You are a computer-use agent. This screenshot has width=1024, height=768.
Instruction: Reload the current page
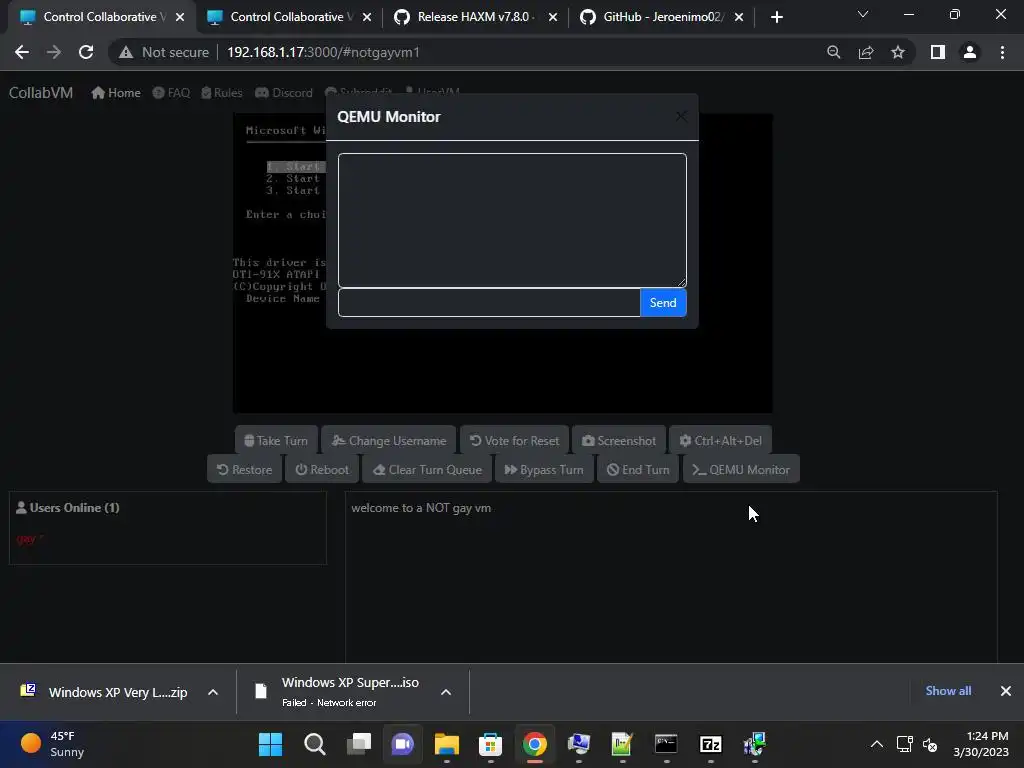[86, 52]
